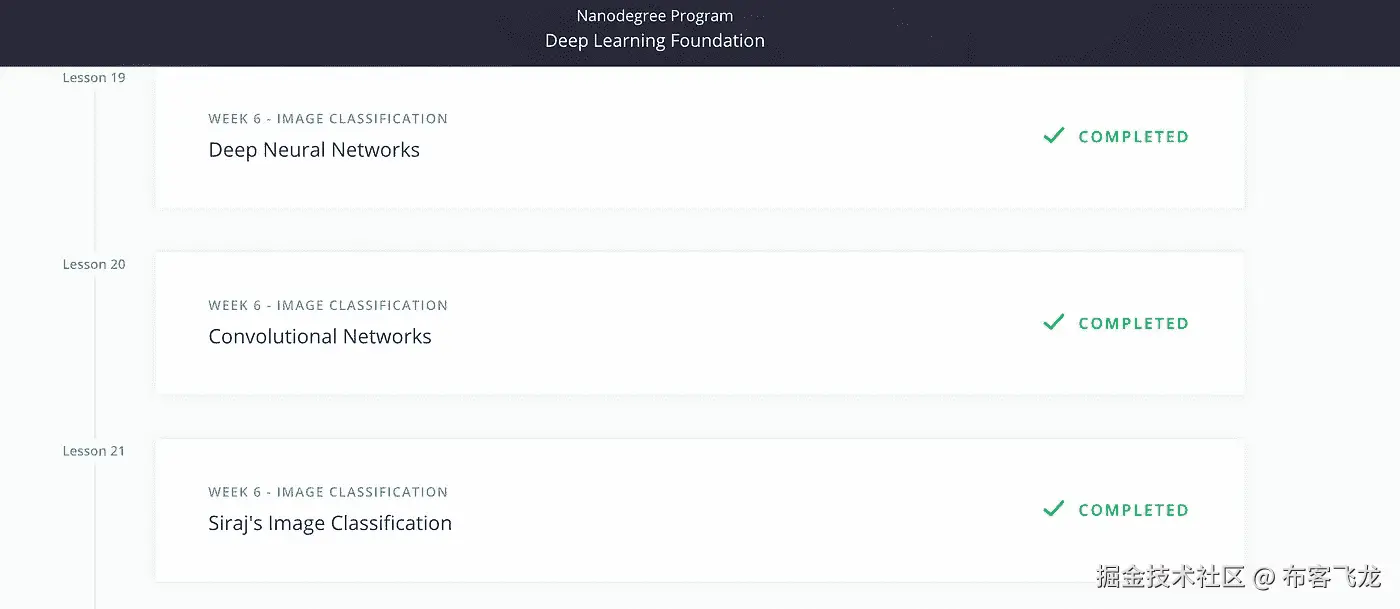Click the green checkmark for Deep Neural Networks
Screen dimensions: 1400x609
(x=1053, y=135)
